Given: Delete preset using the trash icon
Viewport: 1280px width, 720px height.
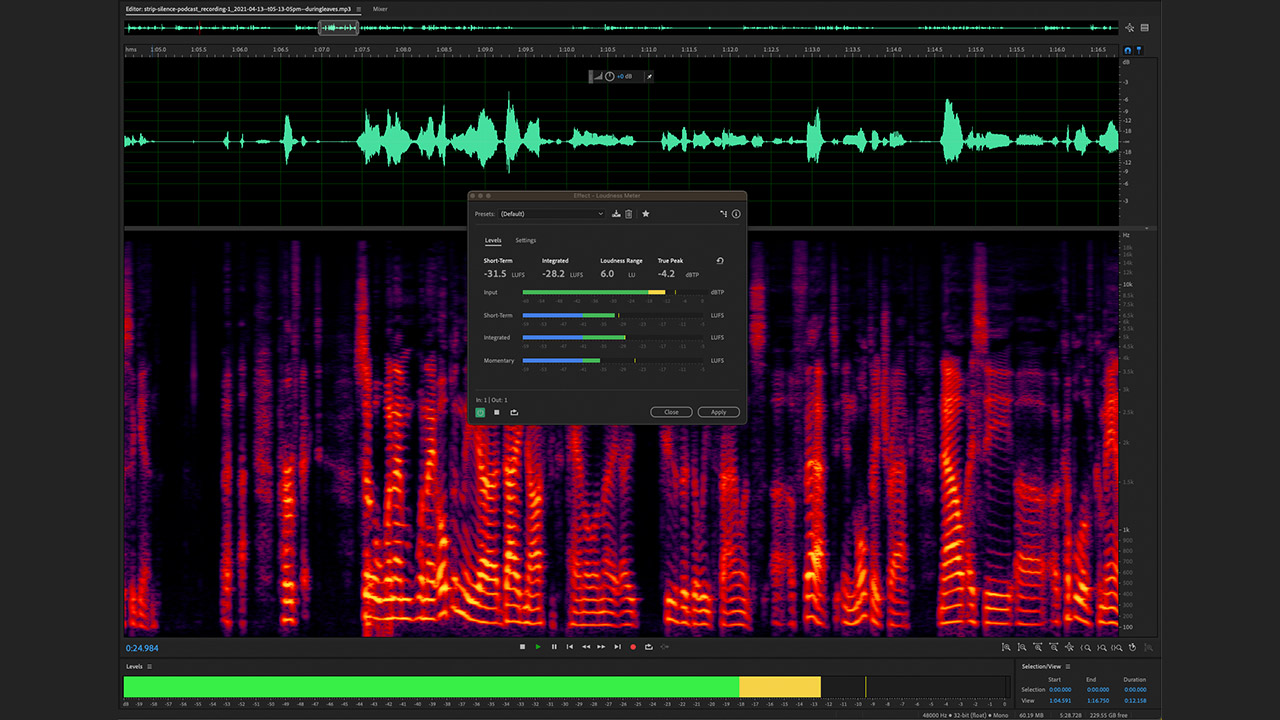Looking at the screenshot, I should [629, 214].
